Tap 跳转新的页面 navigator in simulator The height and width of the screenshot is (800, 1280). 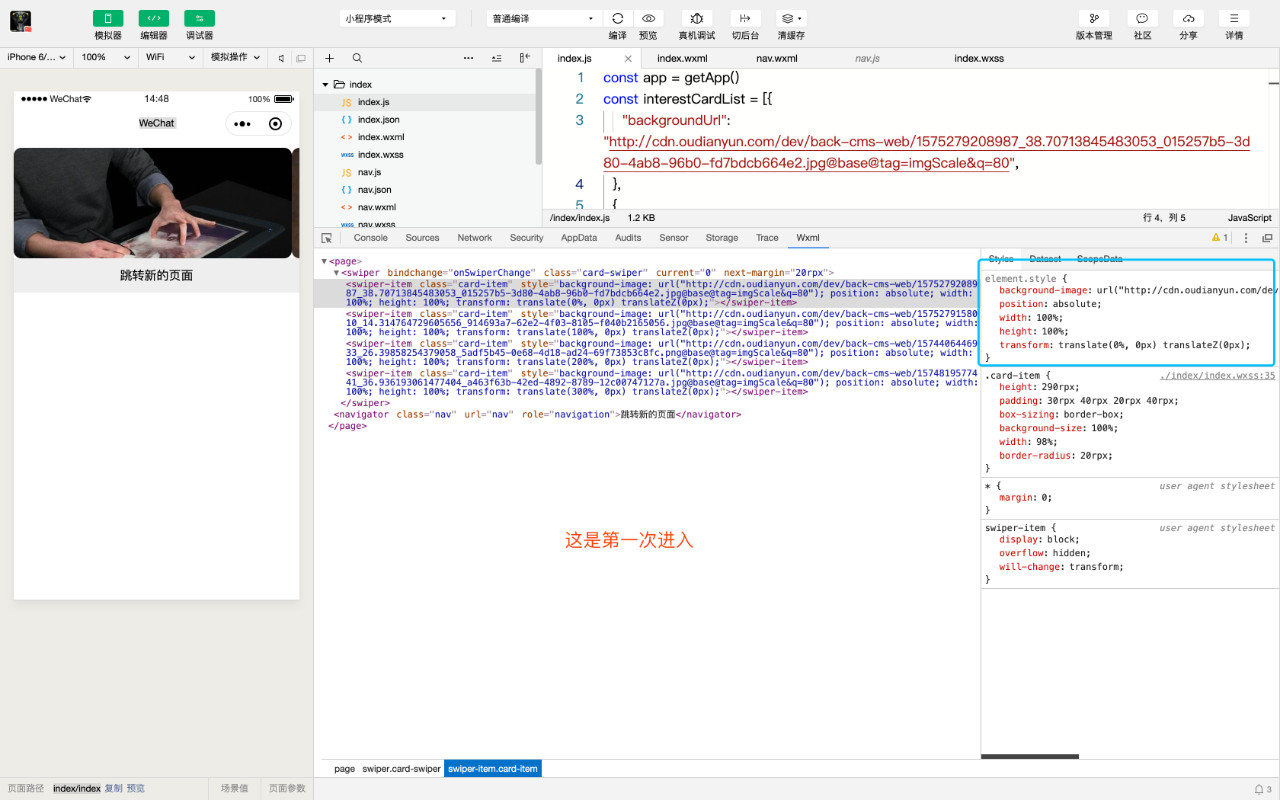click(x=156, y=275)
